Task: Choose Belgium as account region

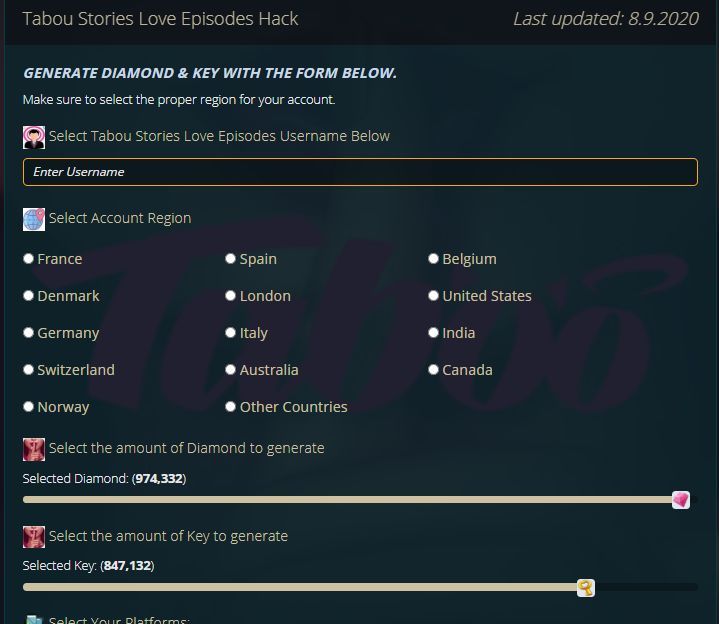Action: coord(433,259)
